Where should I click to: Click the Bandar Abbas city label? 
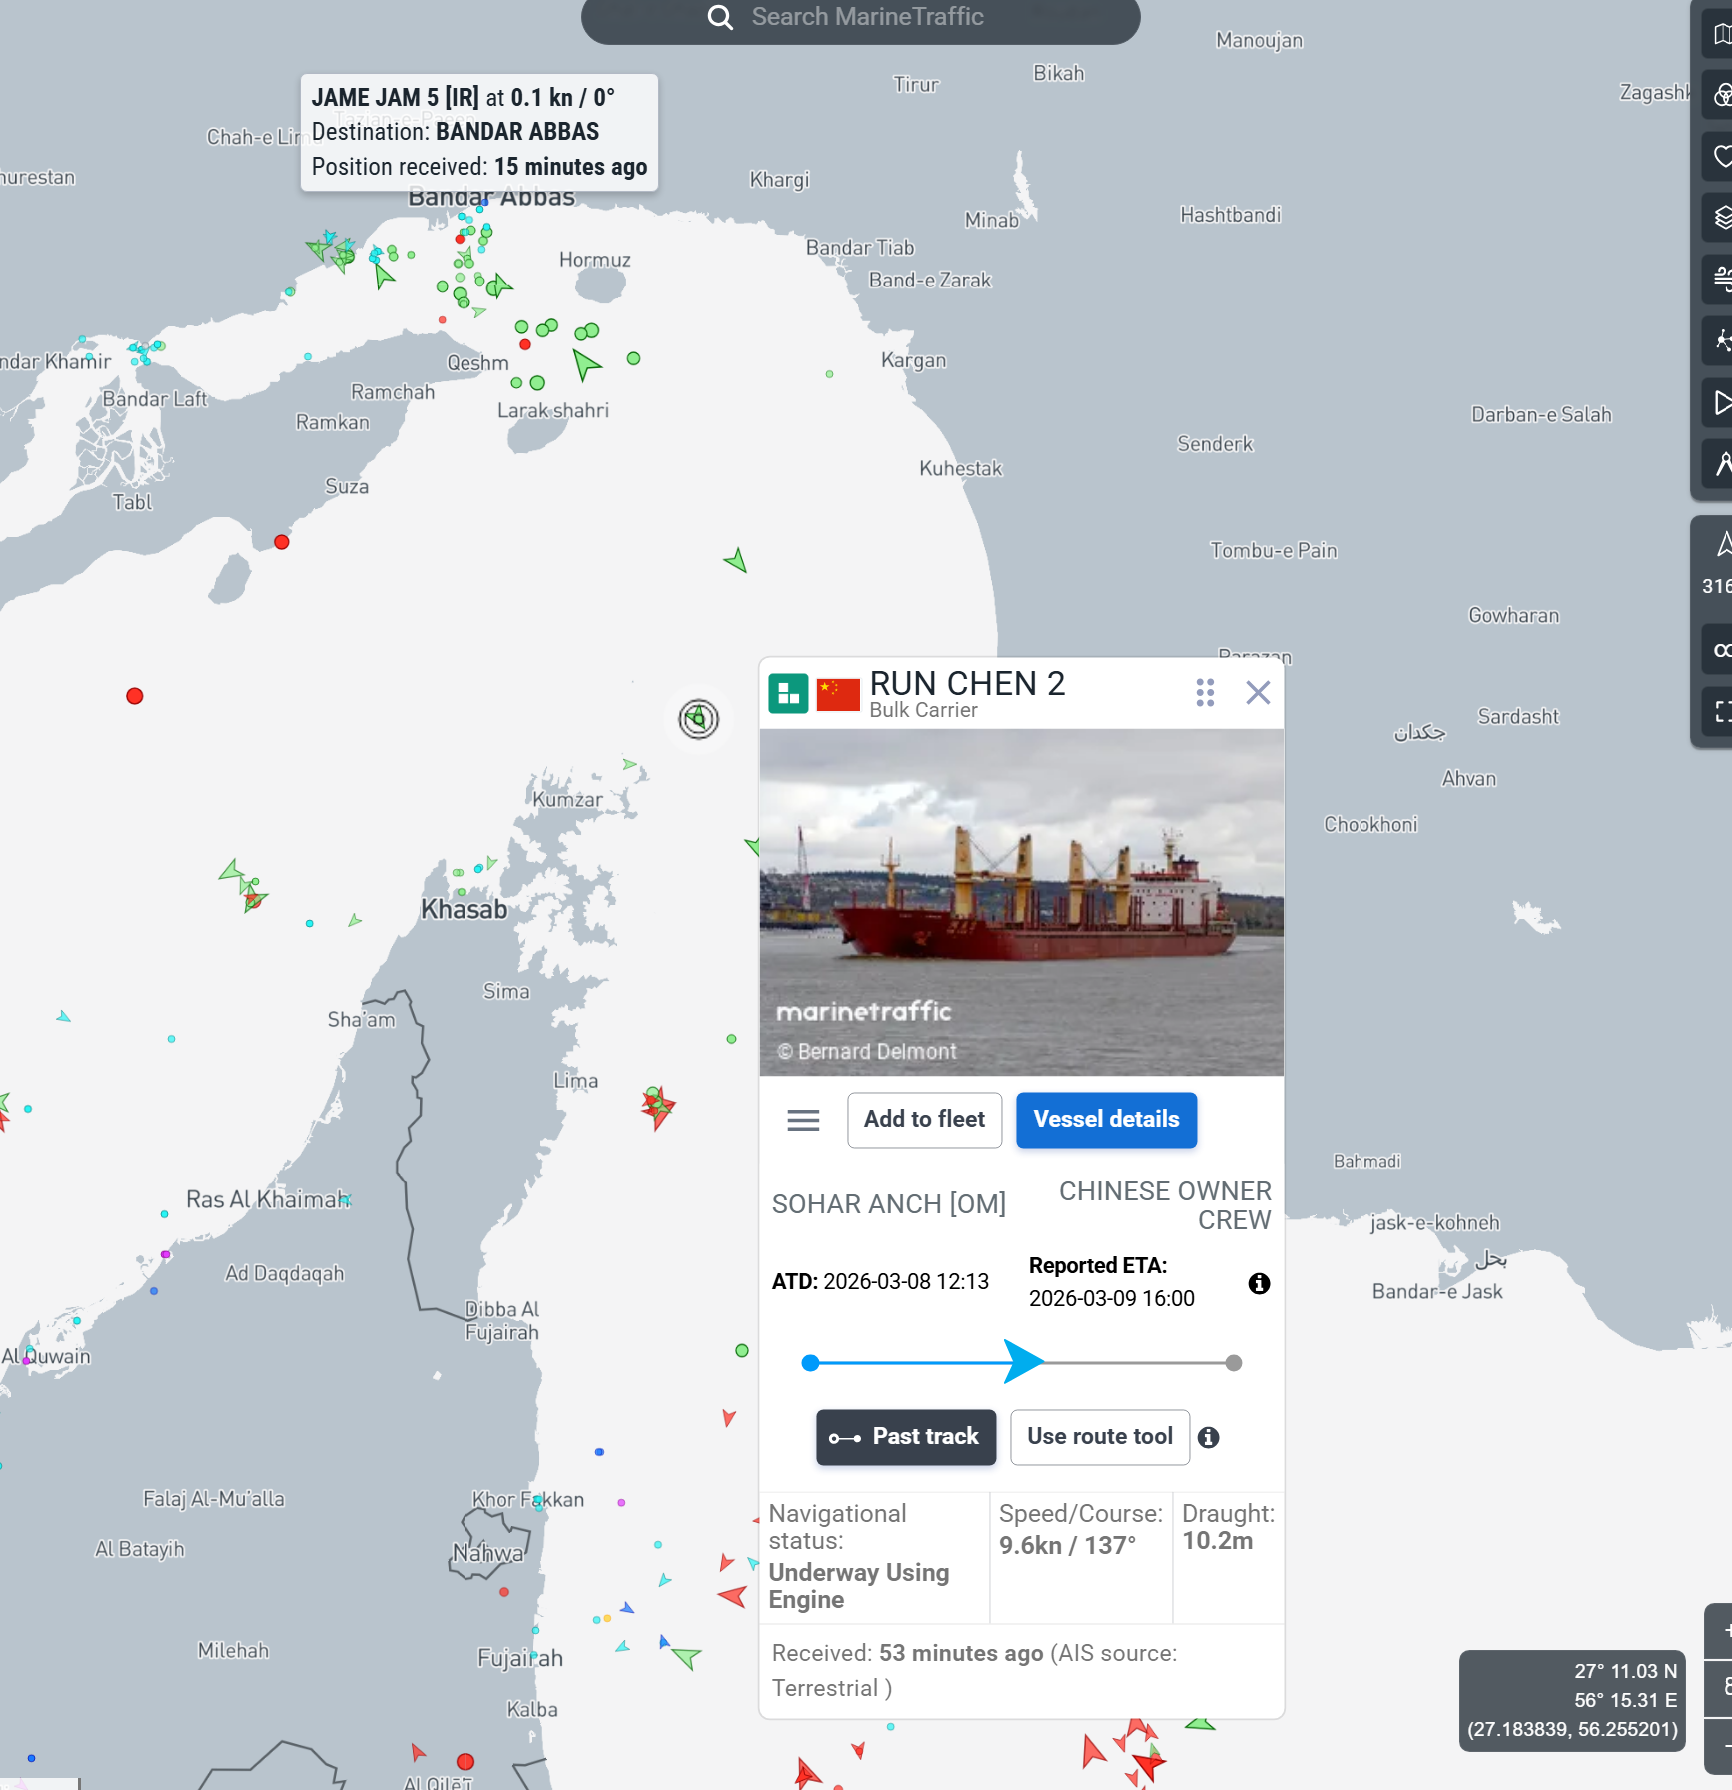click(x=491, y=198)
